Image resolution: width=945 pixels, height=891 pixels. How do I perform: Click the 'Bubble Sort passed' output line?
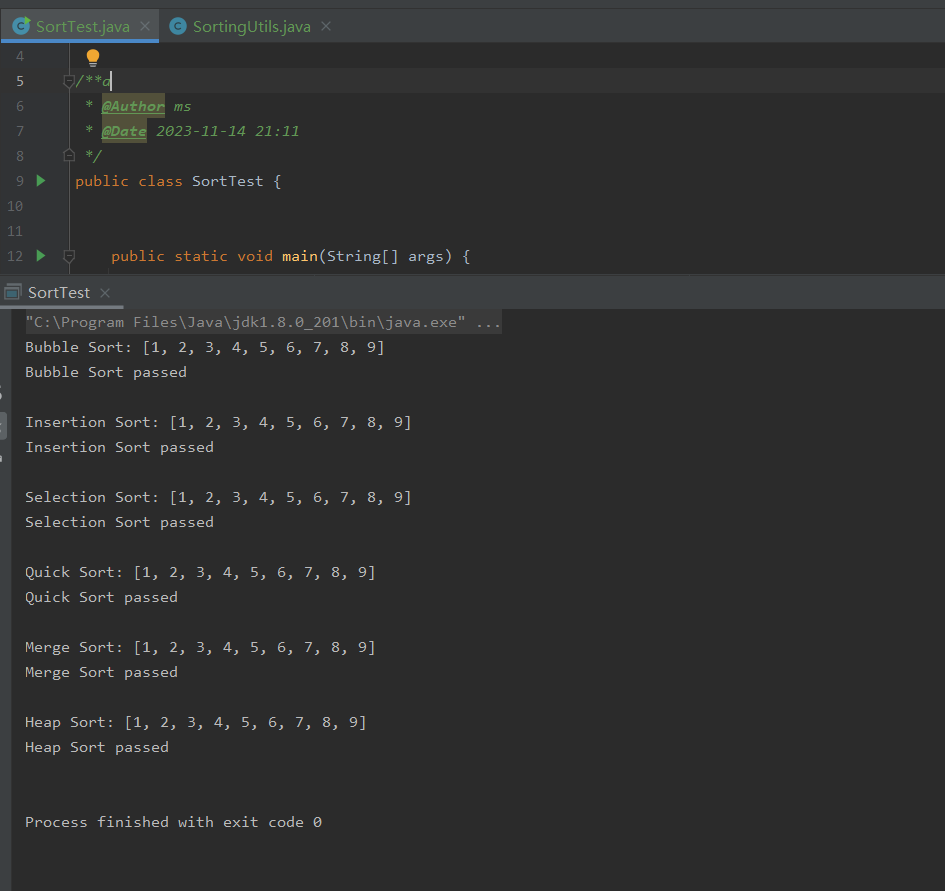coord(105,373)
